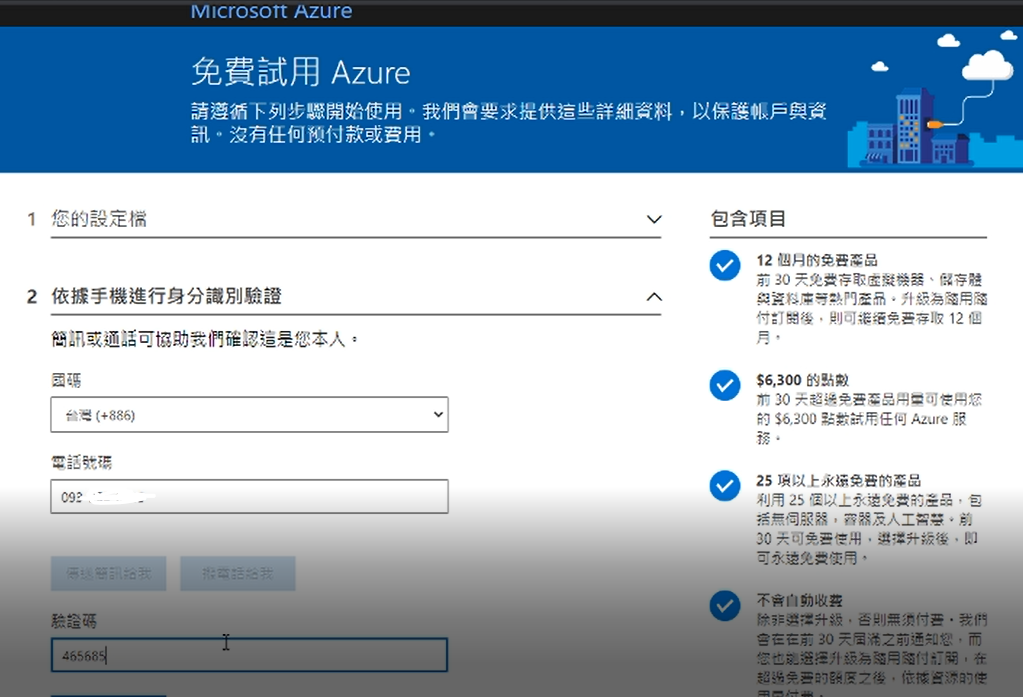The height and width of the screenshot is (697, 1023).
Task: Click the city and cloud banner illustration
Action: [x=934, y=99]
